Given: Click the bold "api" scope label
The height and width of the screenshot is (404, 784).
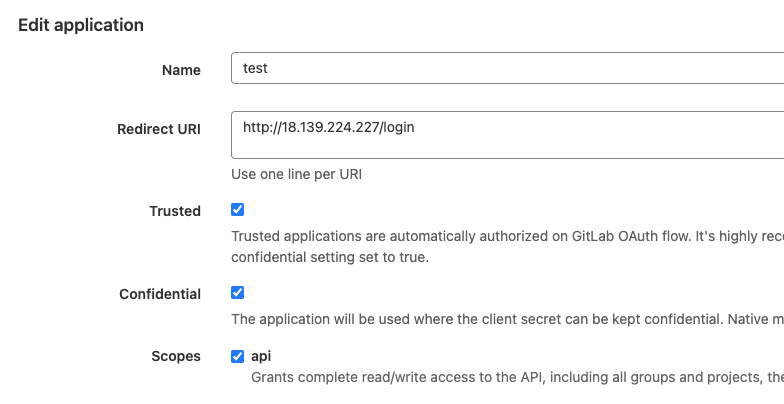Looking at the screenshot, I should click(x=261, y=356).
